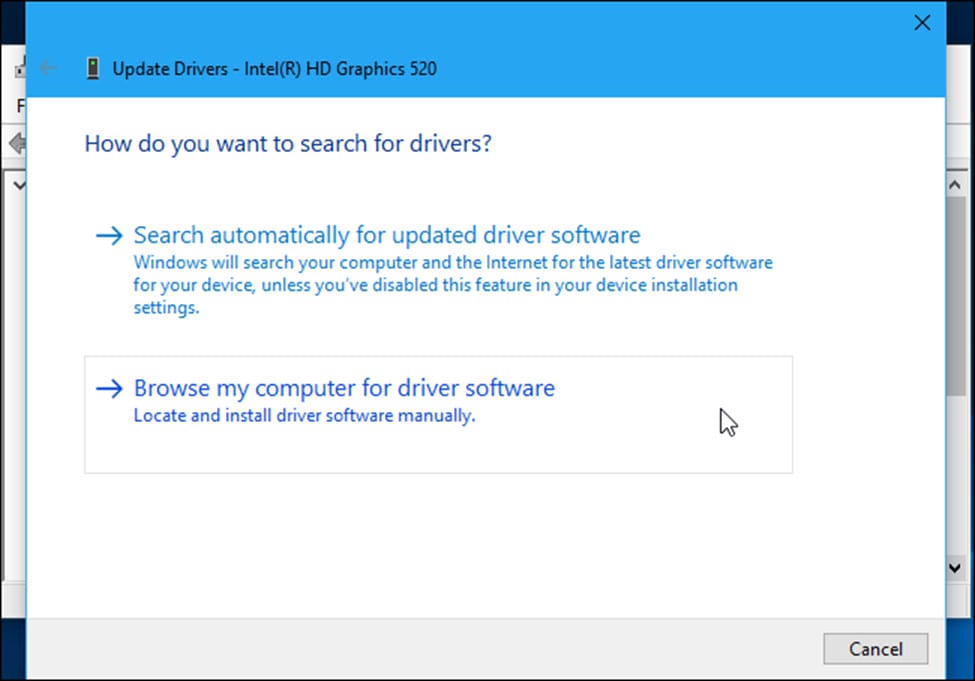Choose Search automatically for updated driver software
Viewport: 975px width, 681px height.
[386, 236]
